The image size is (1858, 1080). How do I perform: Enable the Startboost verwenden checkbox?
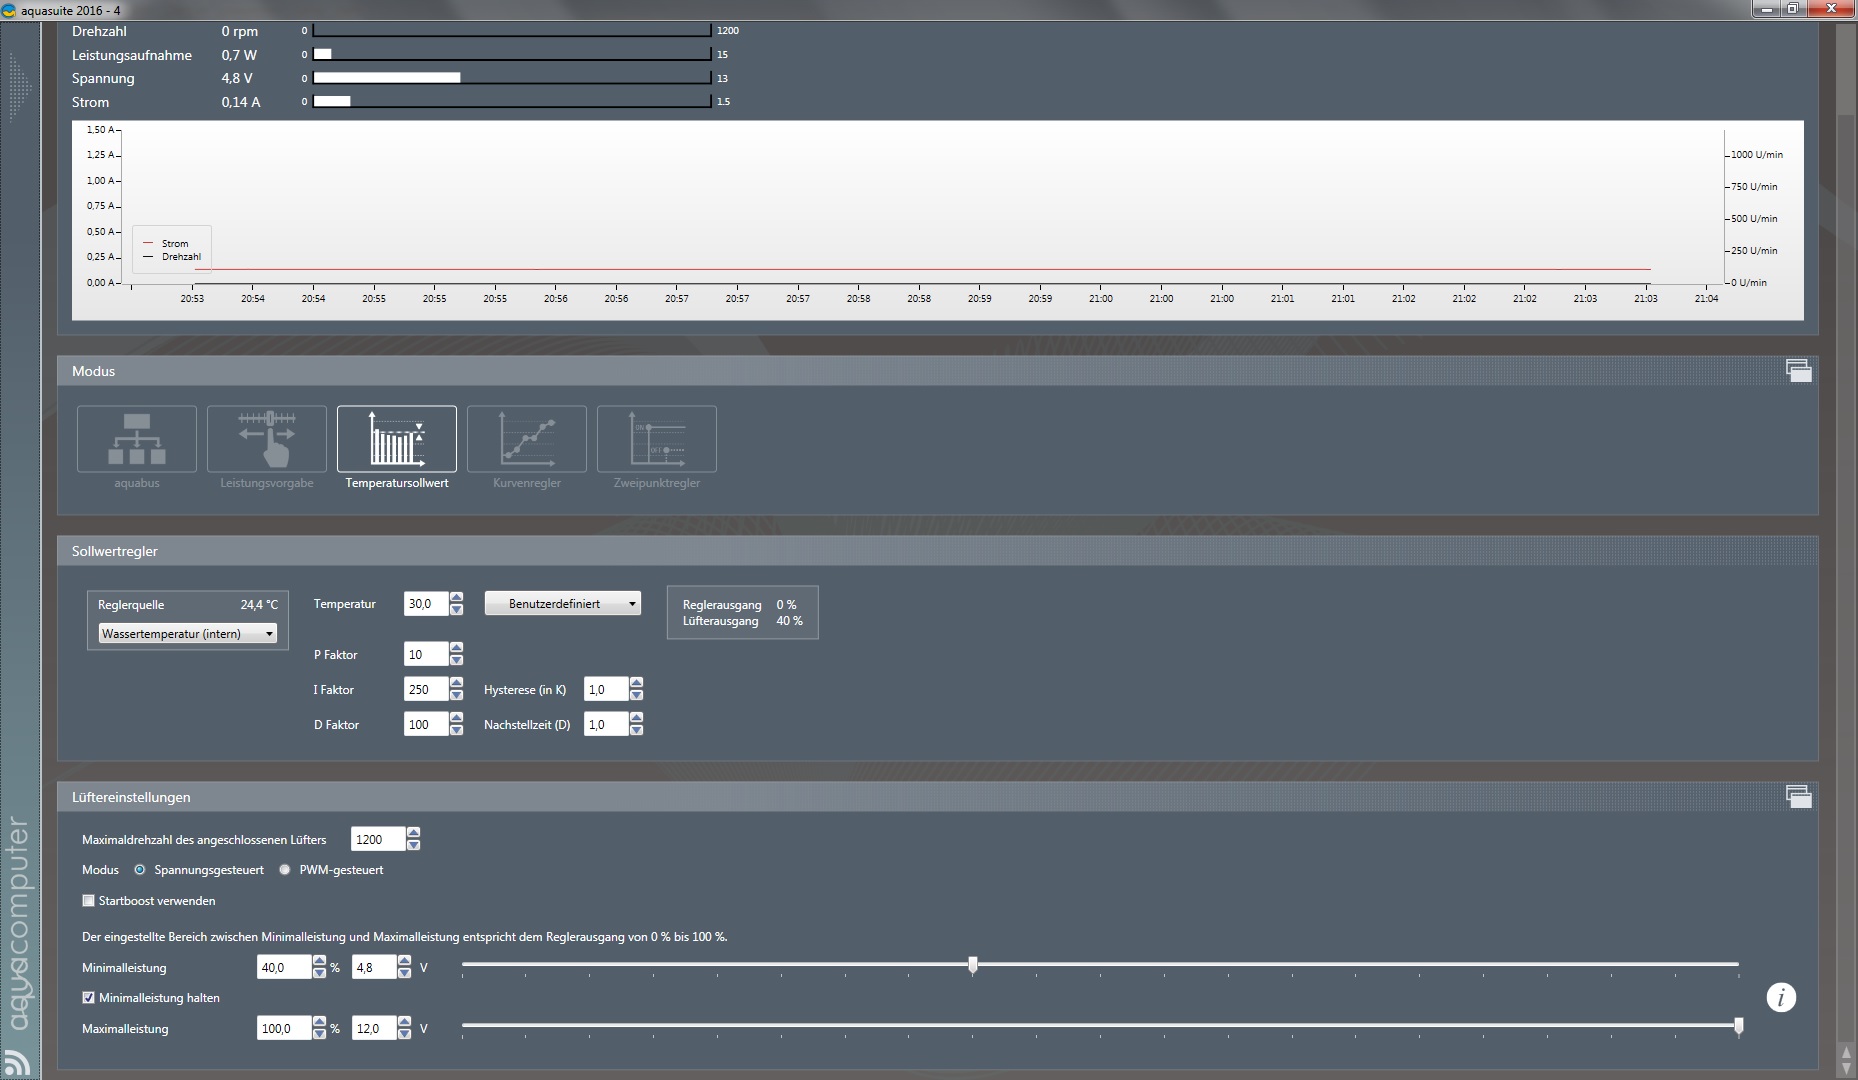[89, 901]
